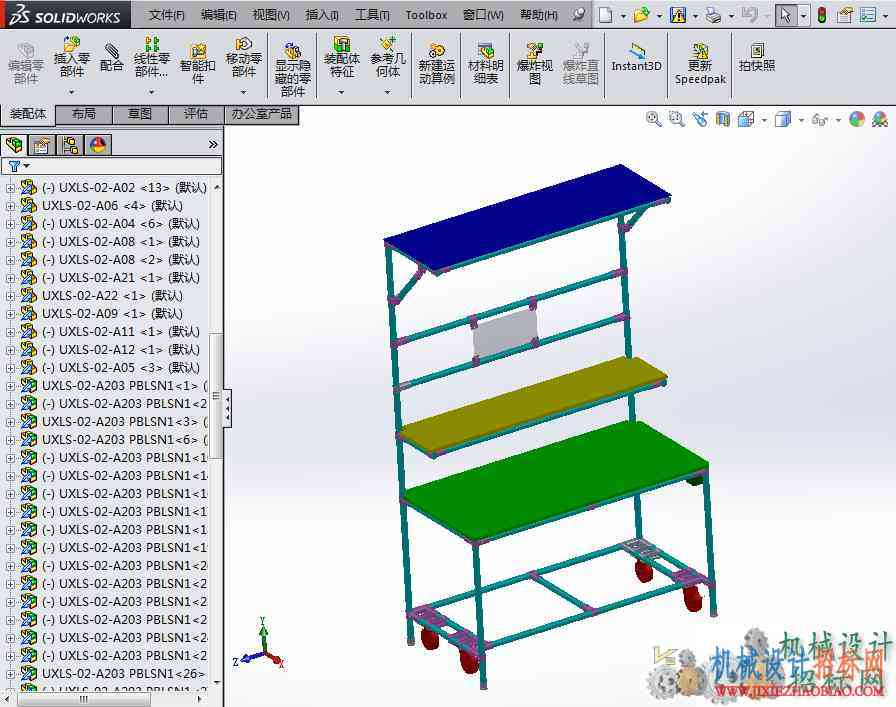Expand the UXLS-02-A22 <1> component node
896x707 pixels.
point(10,296)
